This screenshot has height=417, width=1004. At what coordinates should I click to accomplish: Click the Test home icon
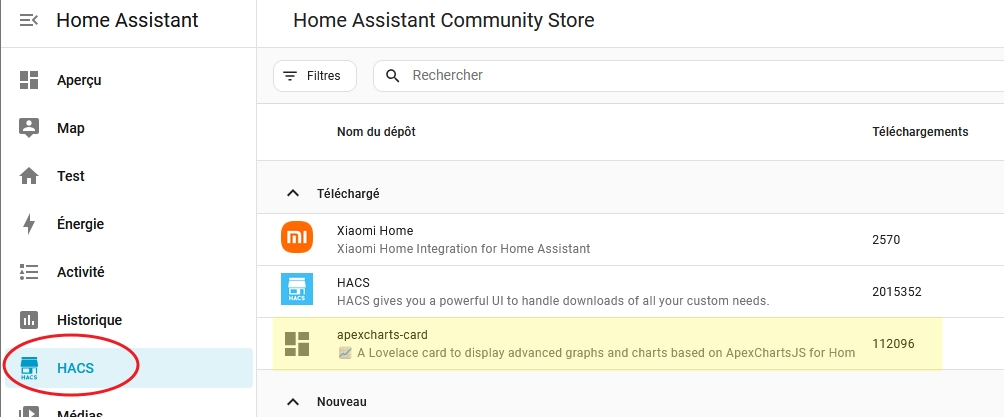tap(29, 176)
